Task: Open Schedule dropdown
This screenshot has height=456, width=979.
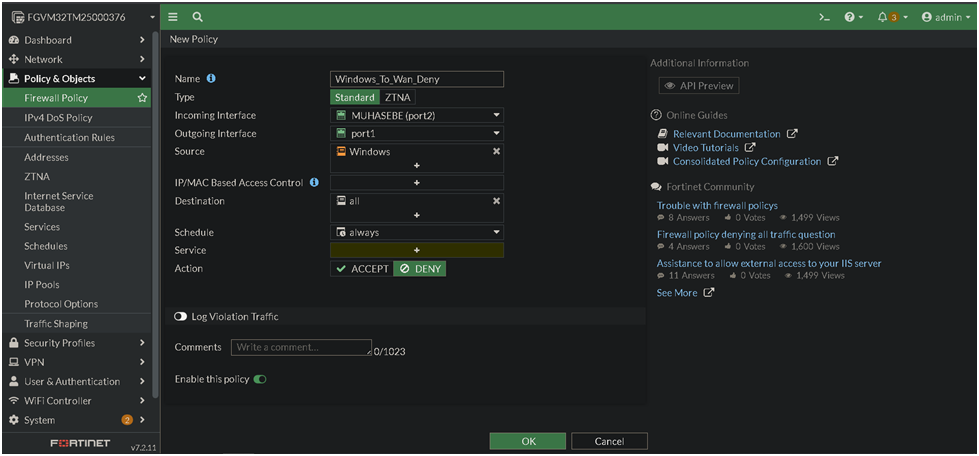Action: 416,232
